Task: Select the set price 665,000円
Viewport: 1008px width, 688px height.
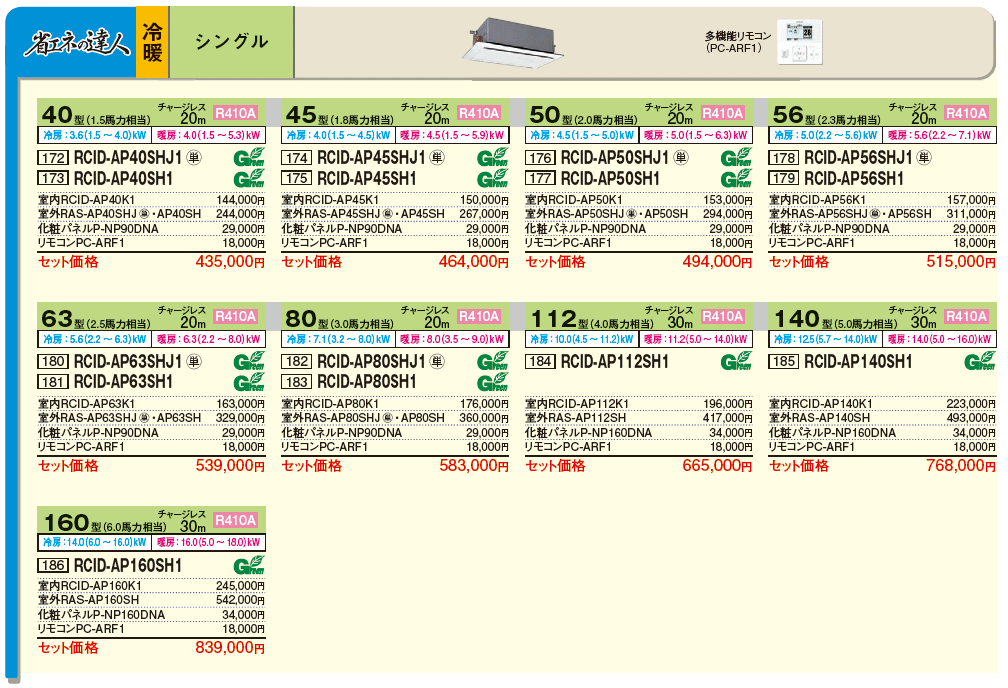Action: (717, 465)
